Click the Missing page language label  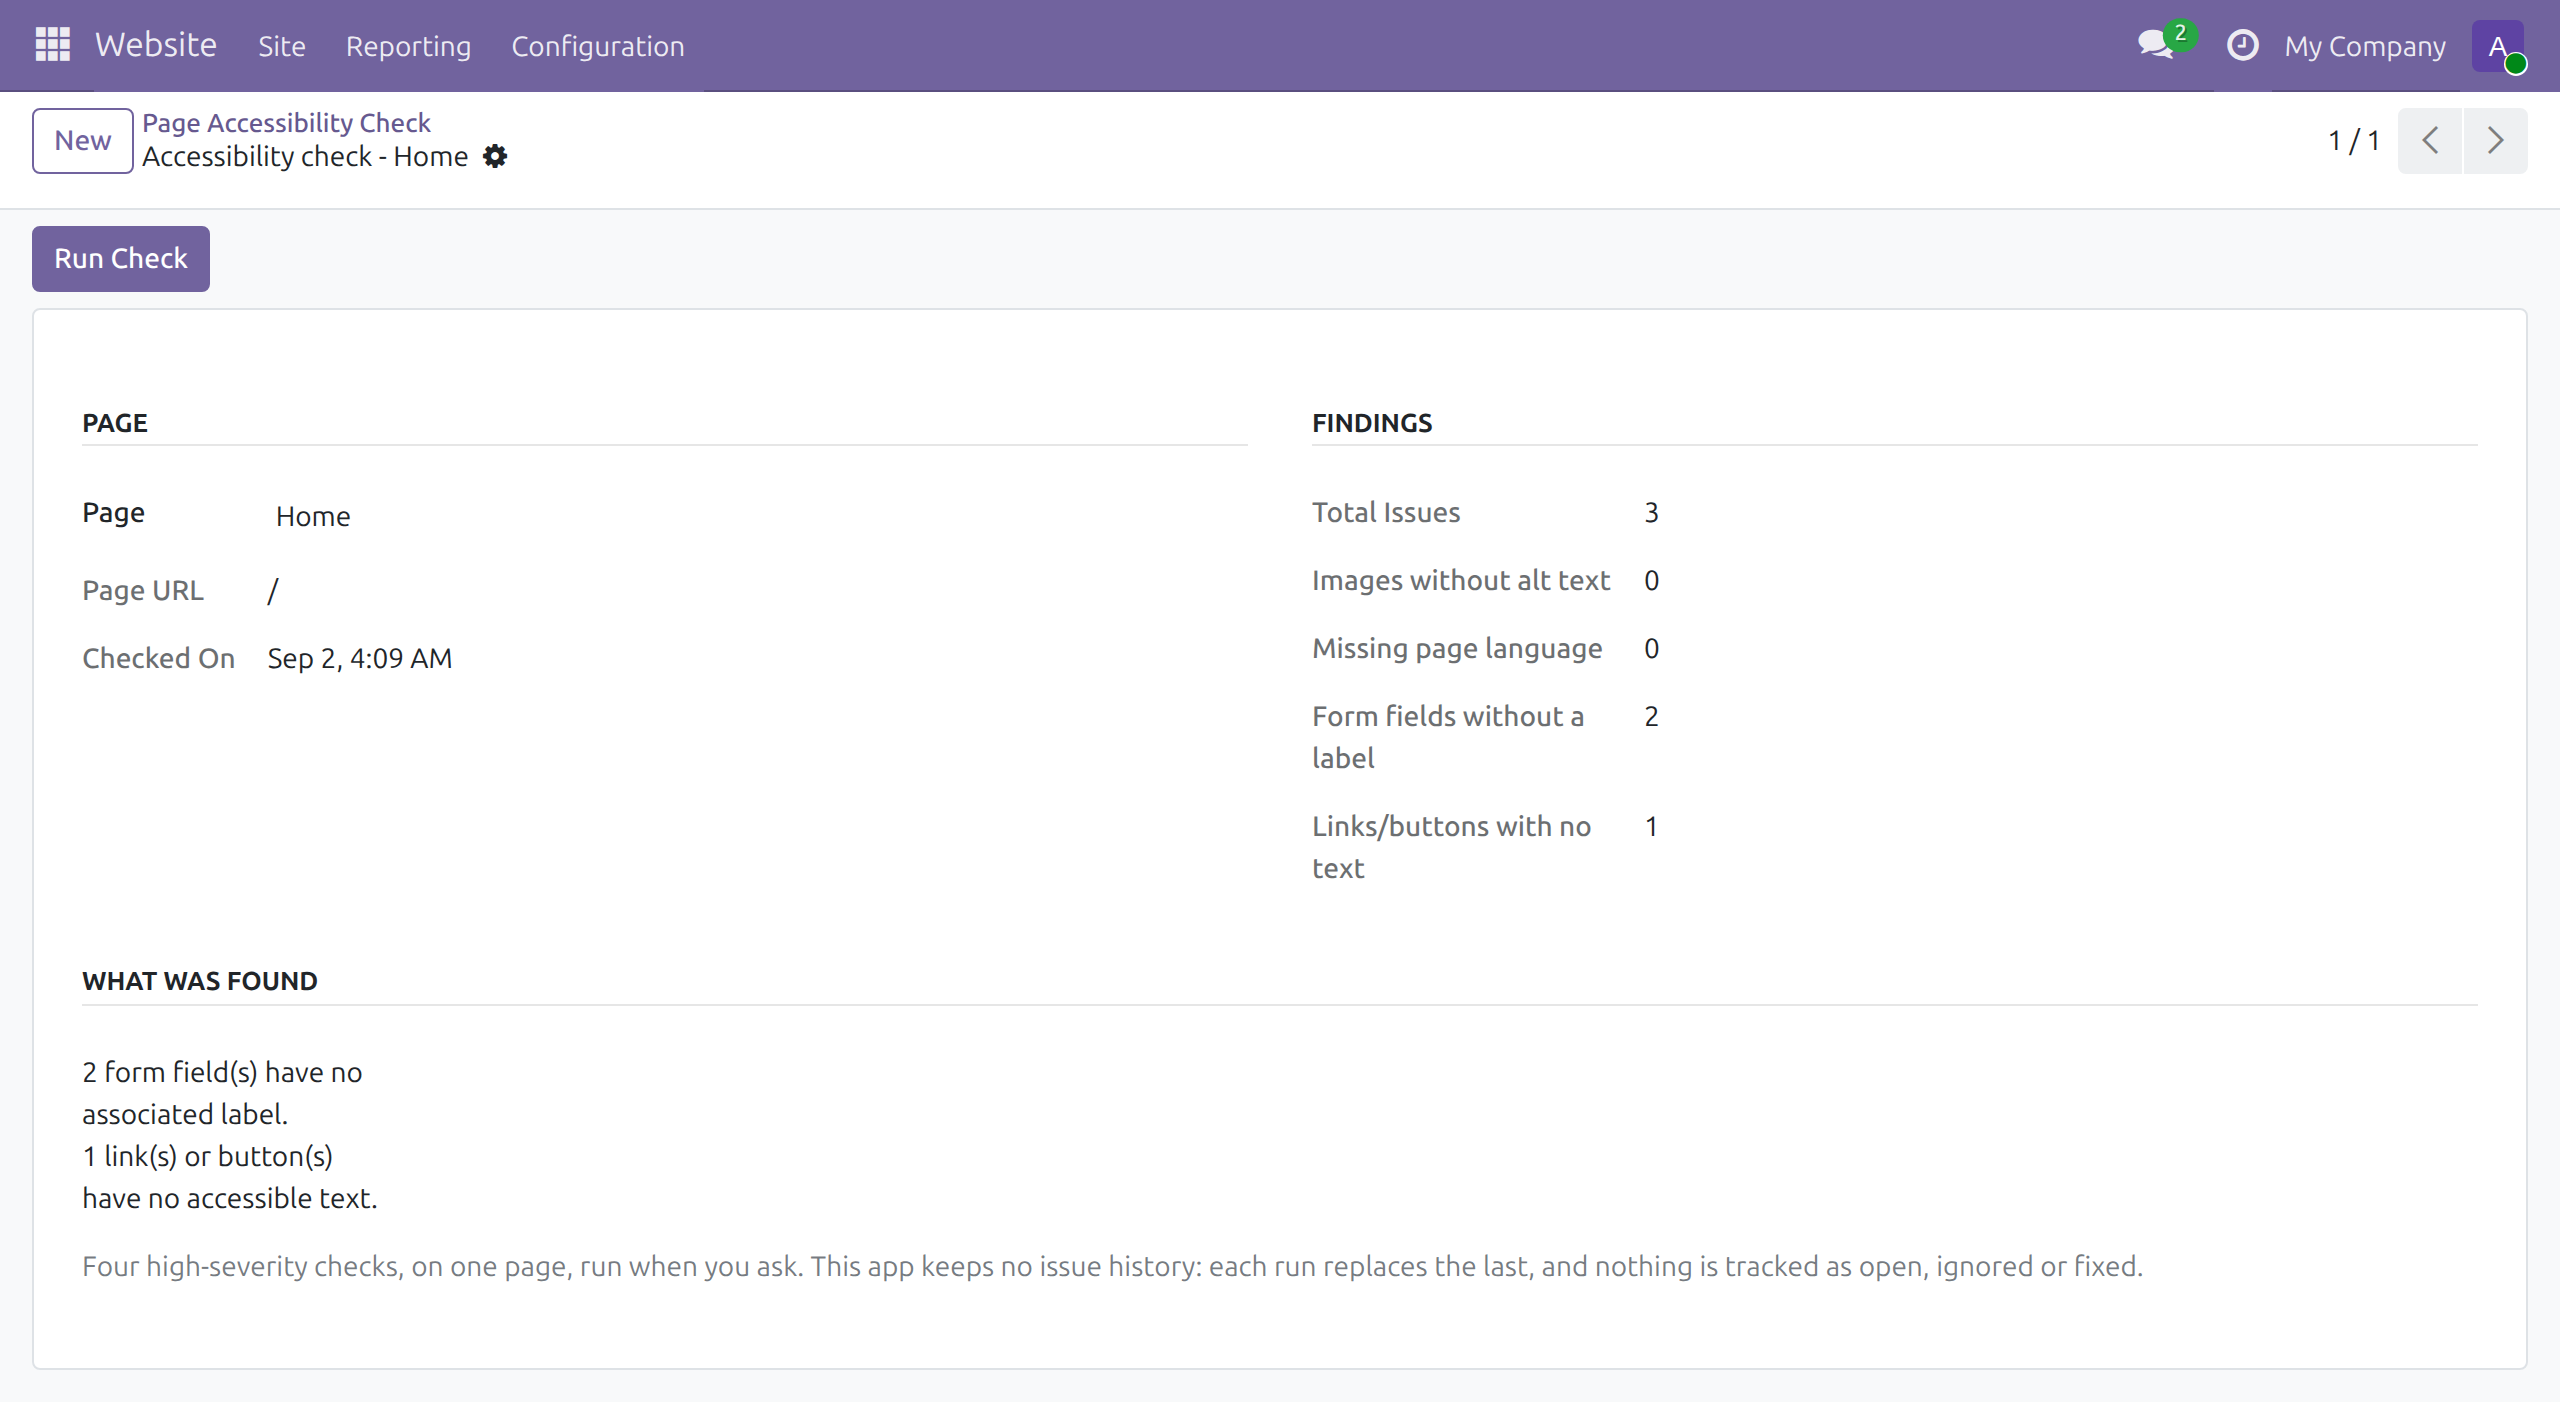(1457, 648)
